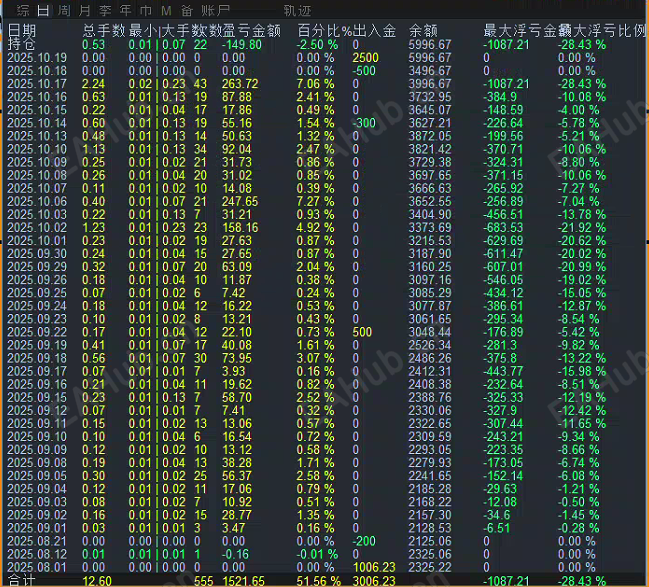Open the 月 monthly tab
Screen dimensions: 649x587
pos(84,10)
